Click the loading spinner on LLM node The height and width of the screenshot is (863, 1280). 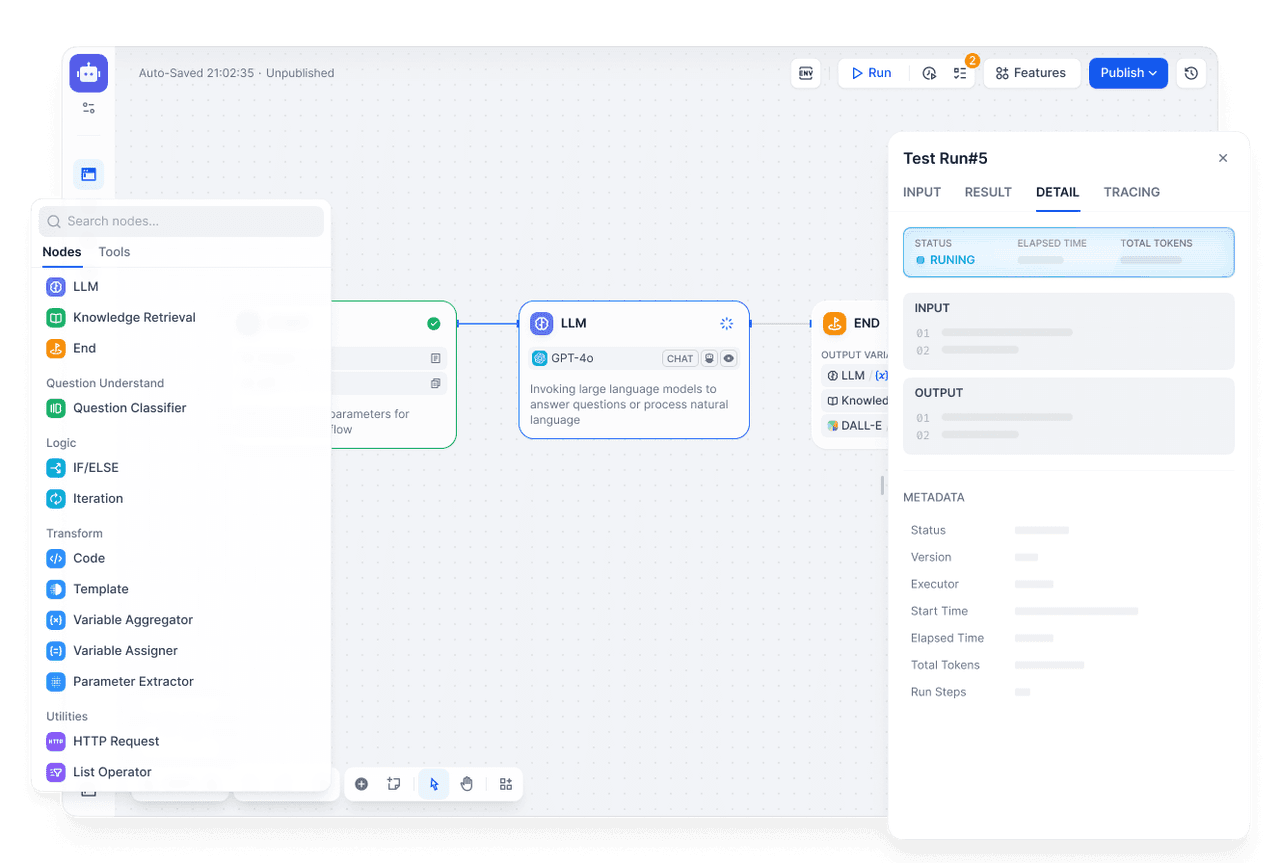tap(727, 323)
